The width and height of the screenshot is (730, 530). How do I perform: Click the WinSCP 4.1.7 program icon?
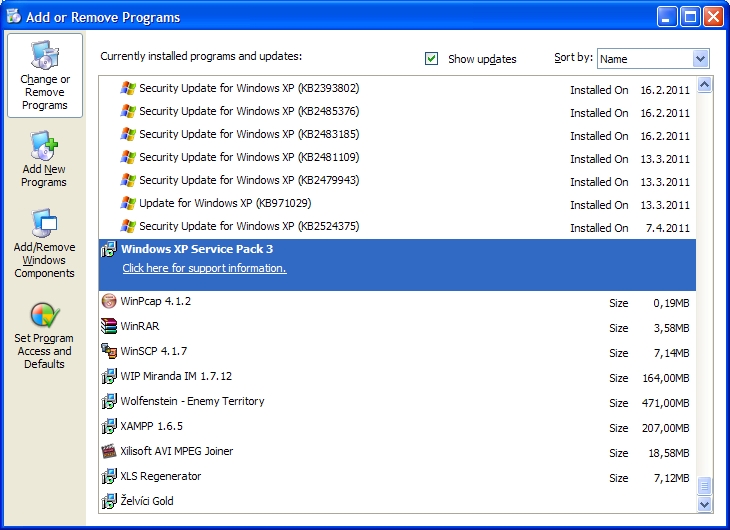pos(109,351)
